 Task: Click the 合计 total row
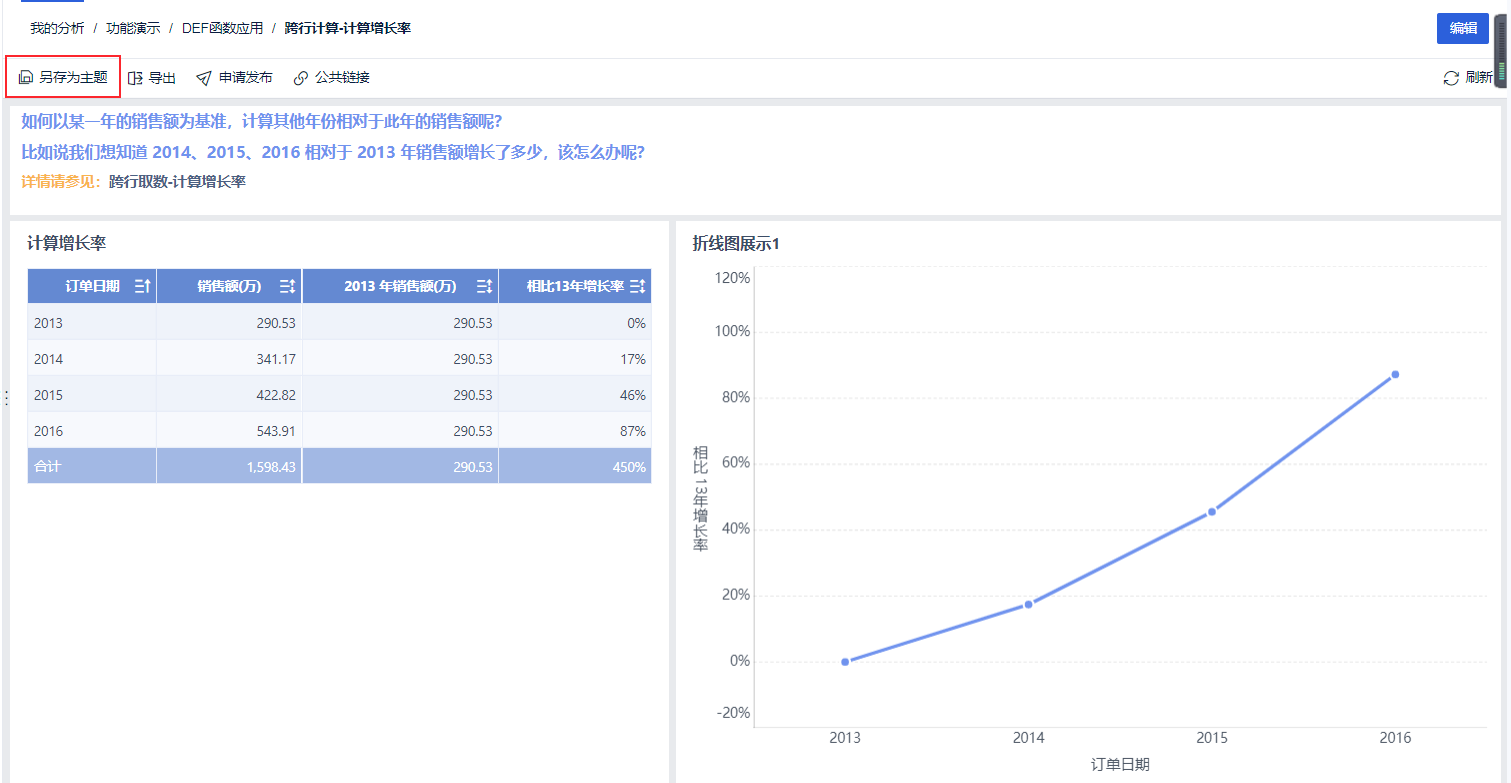[x=339, y=466]
